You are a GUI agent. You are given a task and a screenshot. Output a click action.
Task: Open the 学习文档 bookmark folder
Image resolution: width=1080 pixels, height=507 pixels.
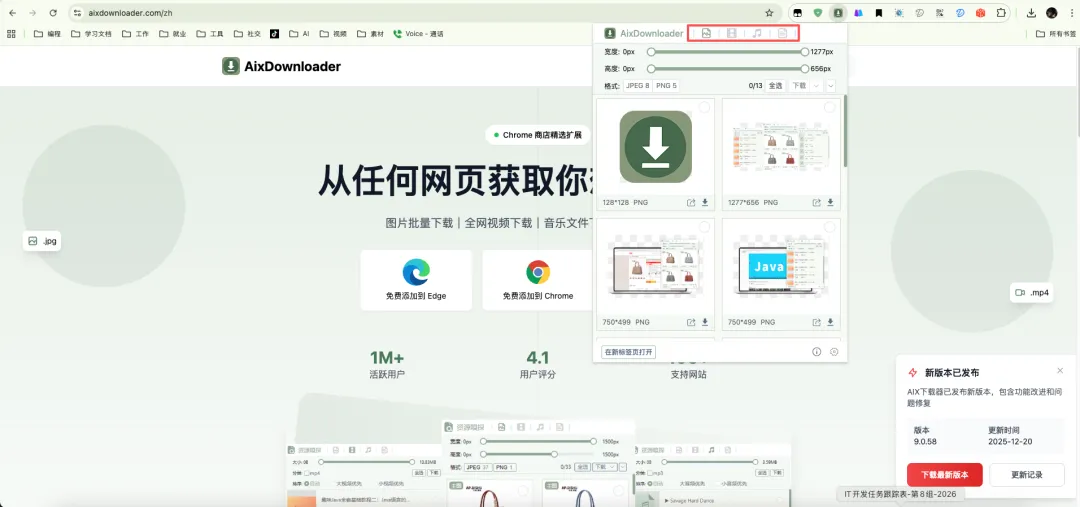[x=91, y=33]
